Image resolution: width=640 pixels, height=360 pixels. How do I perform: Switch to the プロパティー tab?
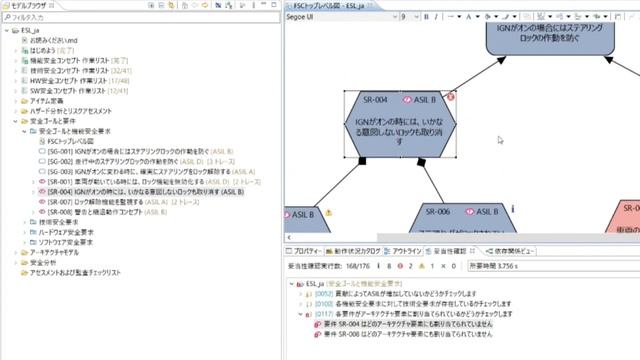(x=304, y=251)
